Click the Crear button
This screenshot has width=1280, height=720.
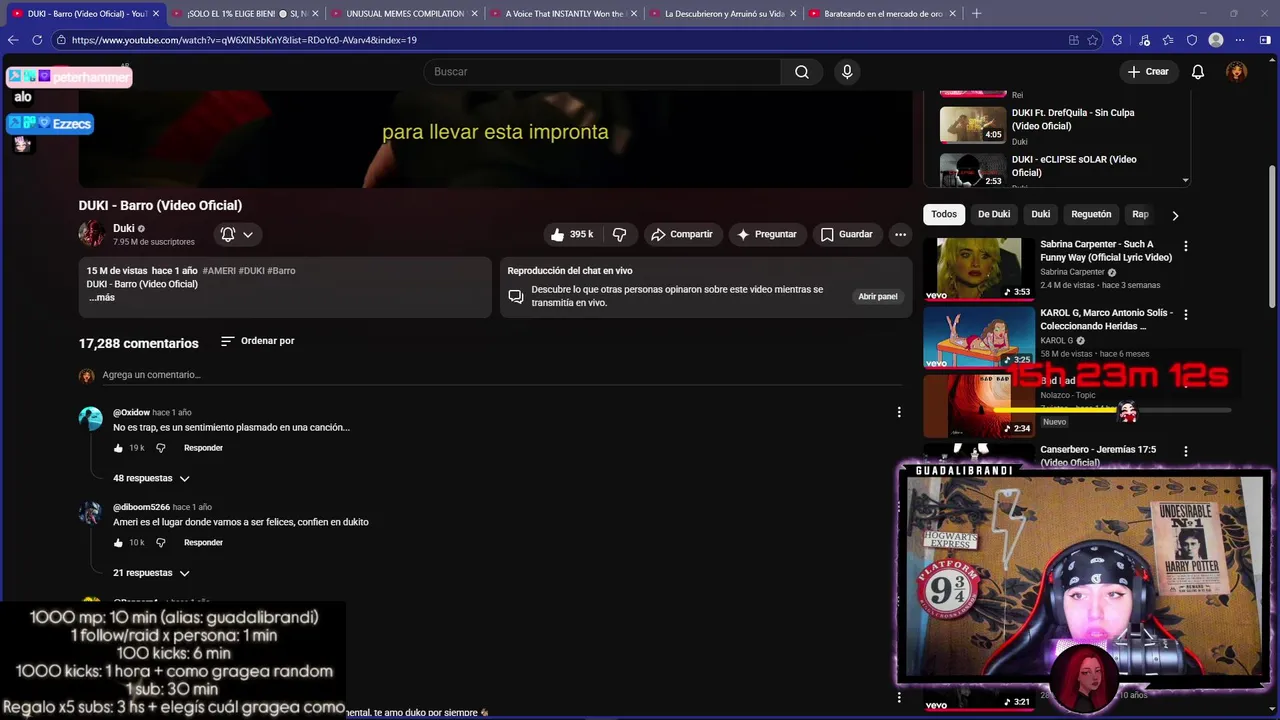pos(1148,72)
